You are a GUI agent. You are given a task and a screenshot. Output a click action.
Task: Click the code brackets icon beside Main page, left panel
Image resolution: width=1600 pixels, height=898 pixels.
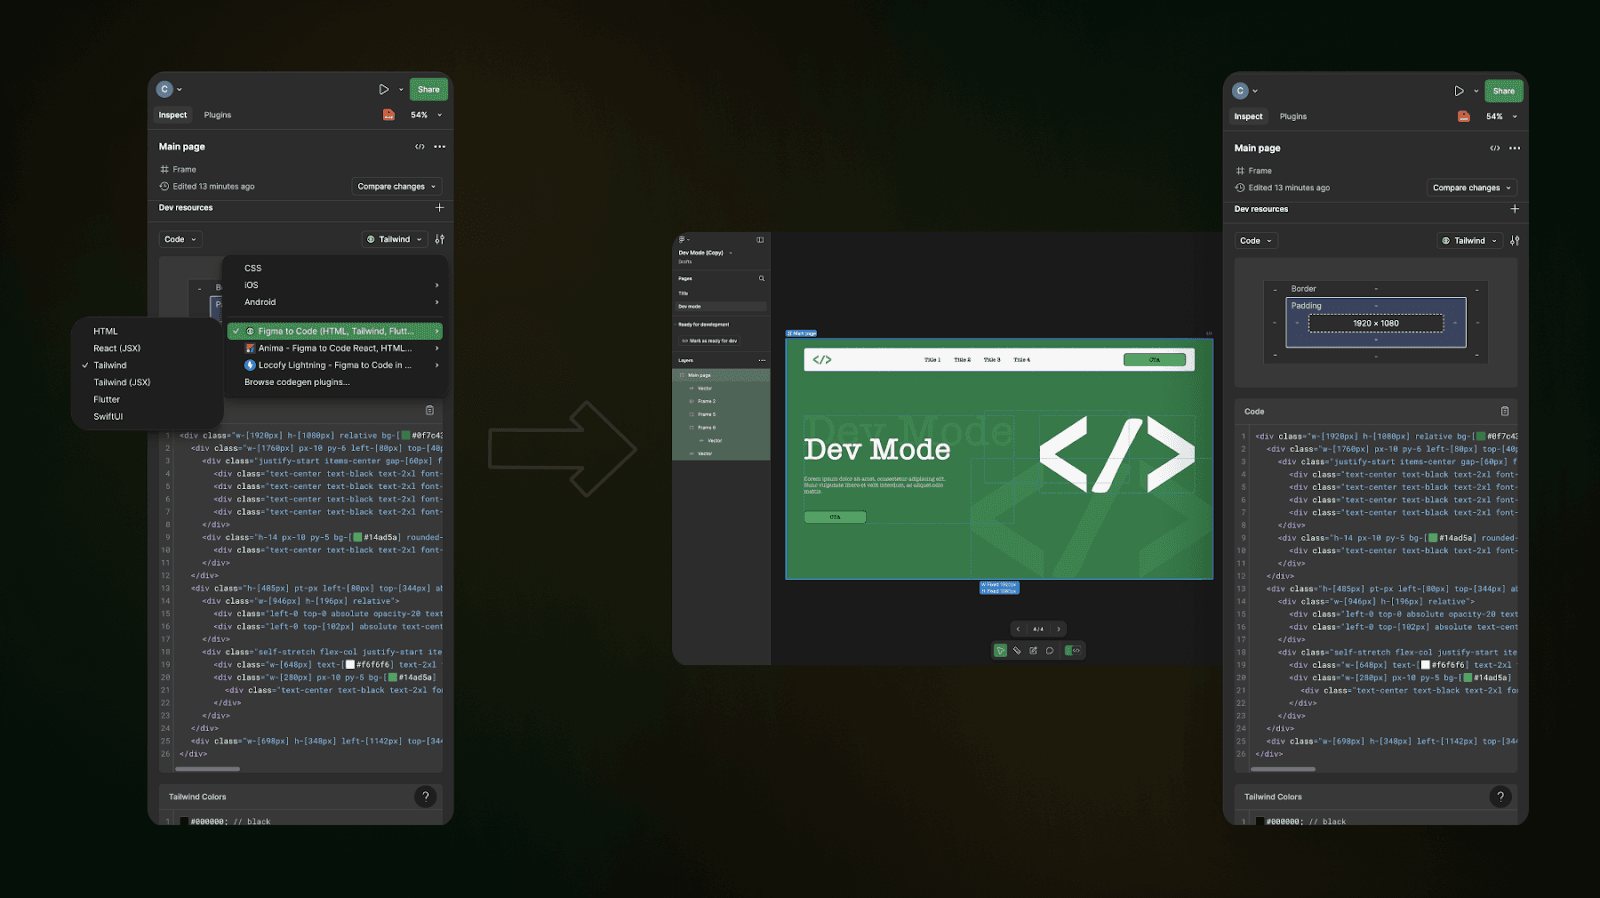pyautogui.click(x=420, y=147)
